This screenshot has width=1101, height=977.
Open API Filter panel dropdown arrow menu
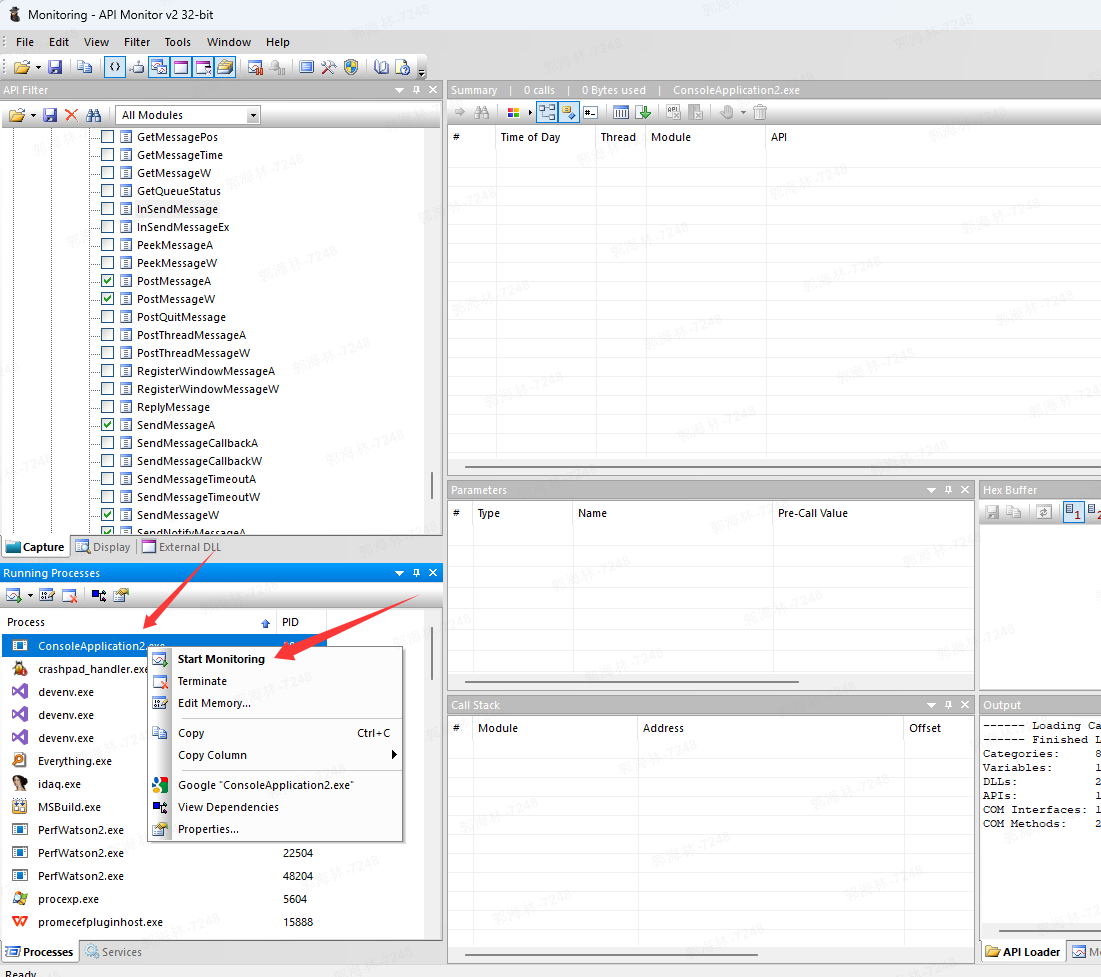(x=400, y=90)
